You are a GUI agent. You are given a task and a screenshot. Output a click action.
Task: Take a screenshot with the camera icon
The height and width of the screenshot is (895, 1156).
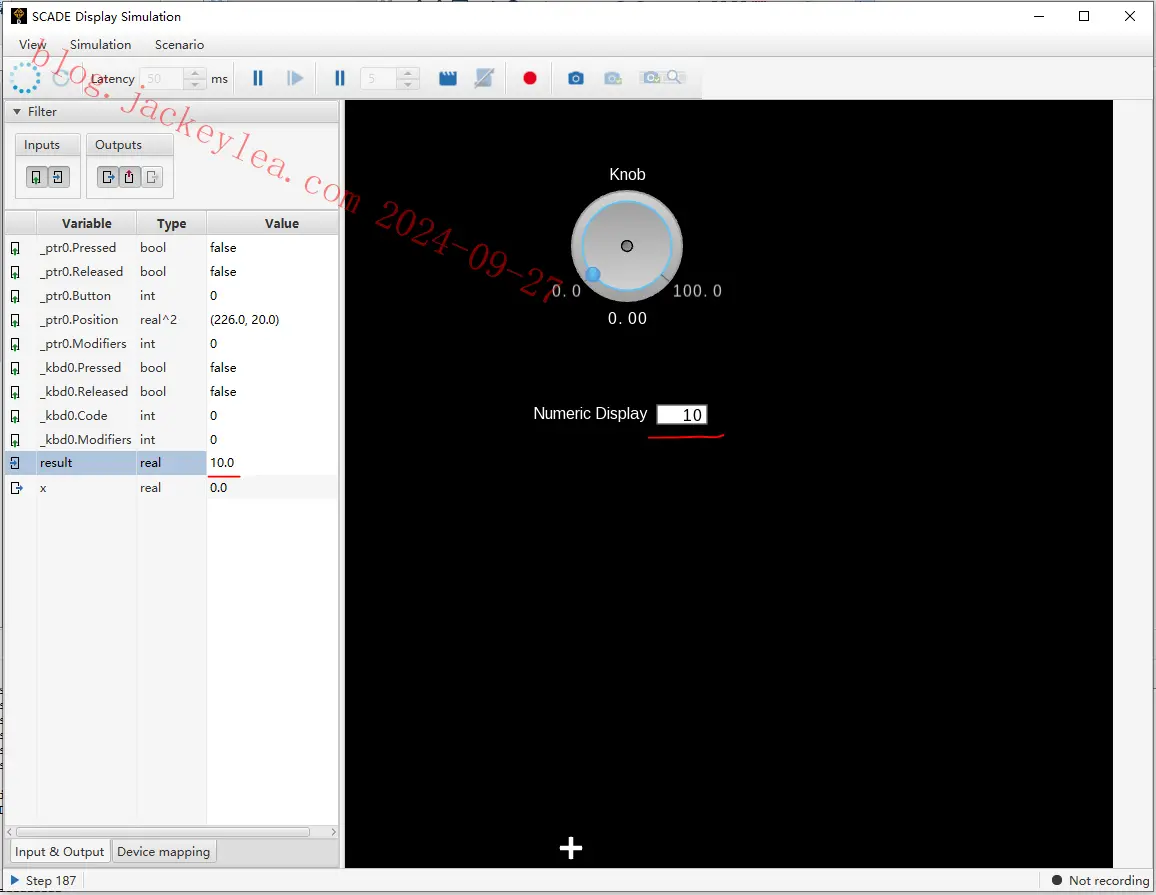(x=576, y=77)
